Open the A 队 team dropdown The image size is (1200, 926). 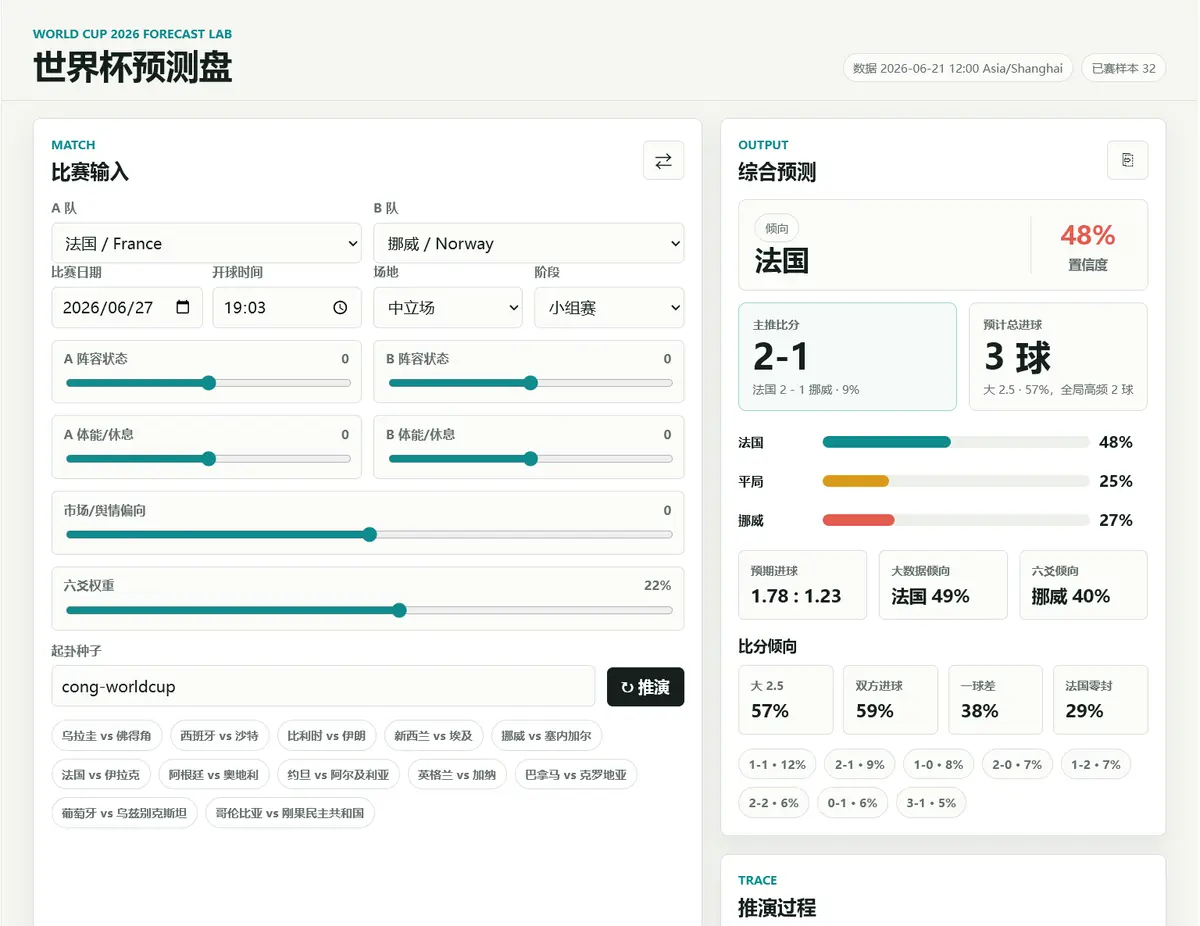coord(206,243)
